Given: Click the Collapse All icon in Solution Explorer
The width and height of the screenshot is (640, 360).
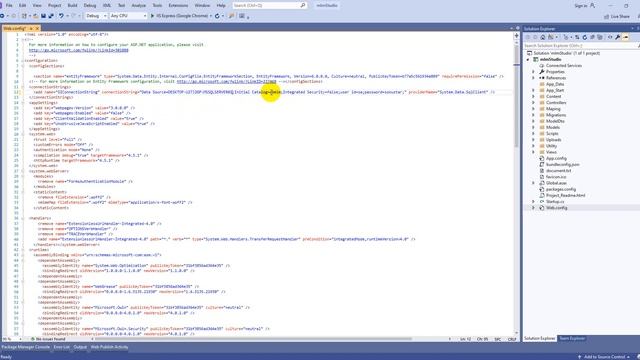Looking at the screenshot, I should [x=592, y=37].
